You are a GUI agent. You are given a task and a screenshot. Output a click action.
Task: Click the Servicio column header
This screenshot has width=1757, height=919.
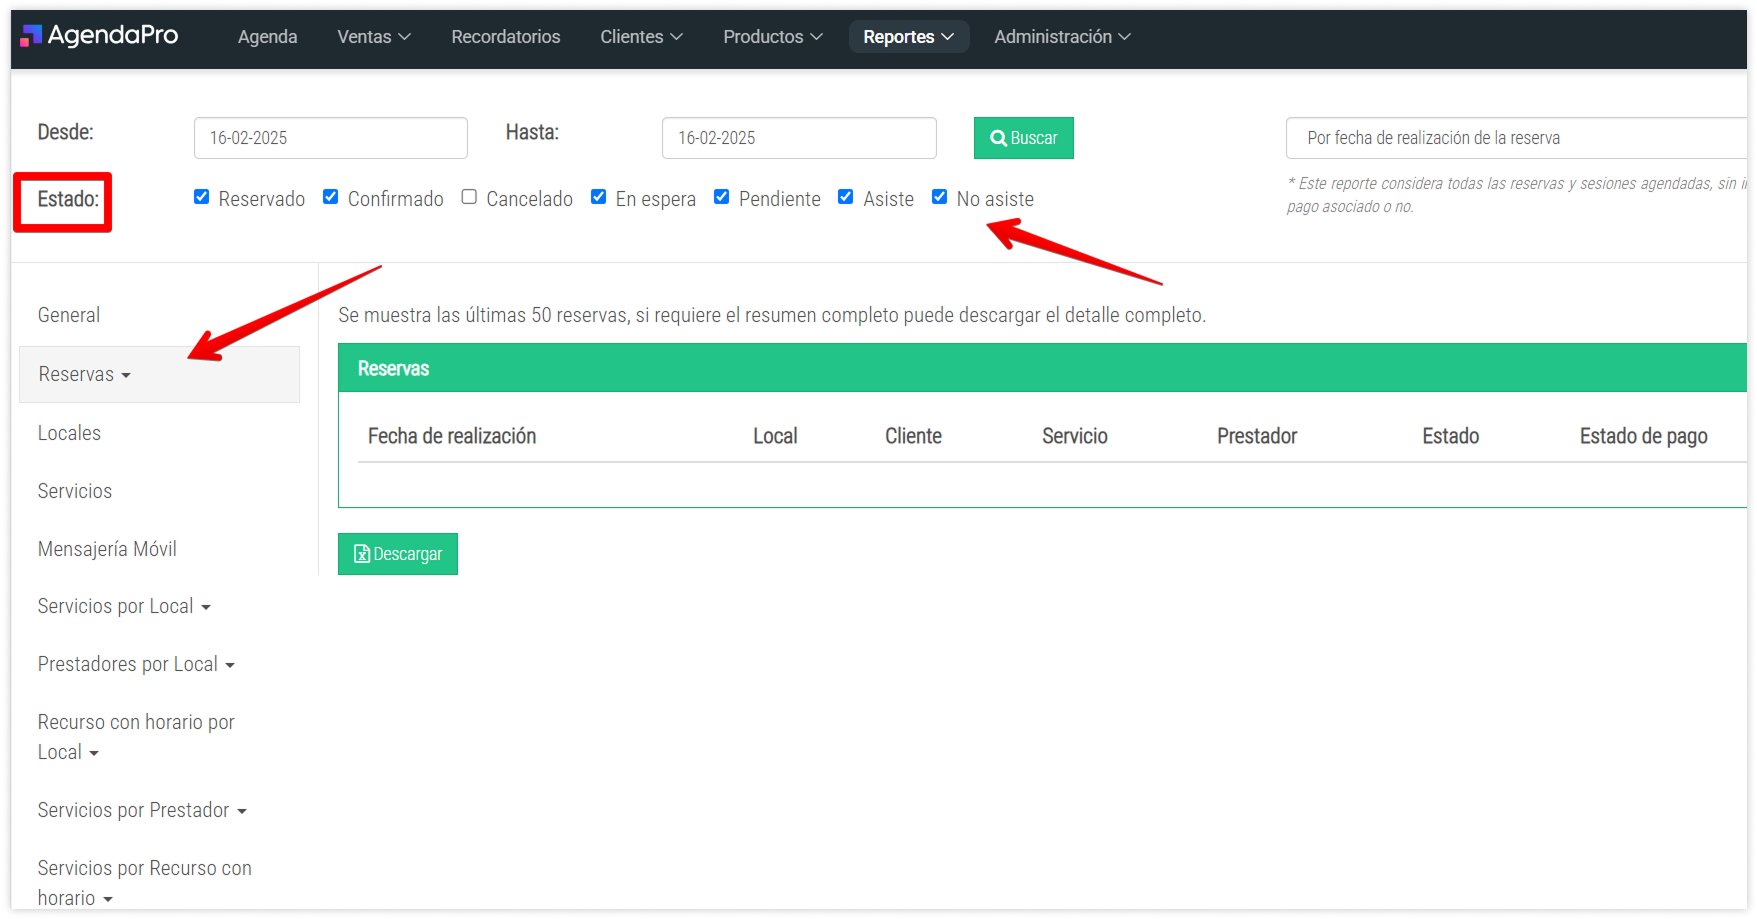[x=1075, y=436]
